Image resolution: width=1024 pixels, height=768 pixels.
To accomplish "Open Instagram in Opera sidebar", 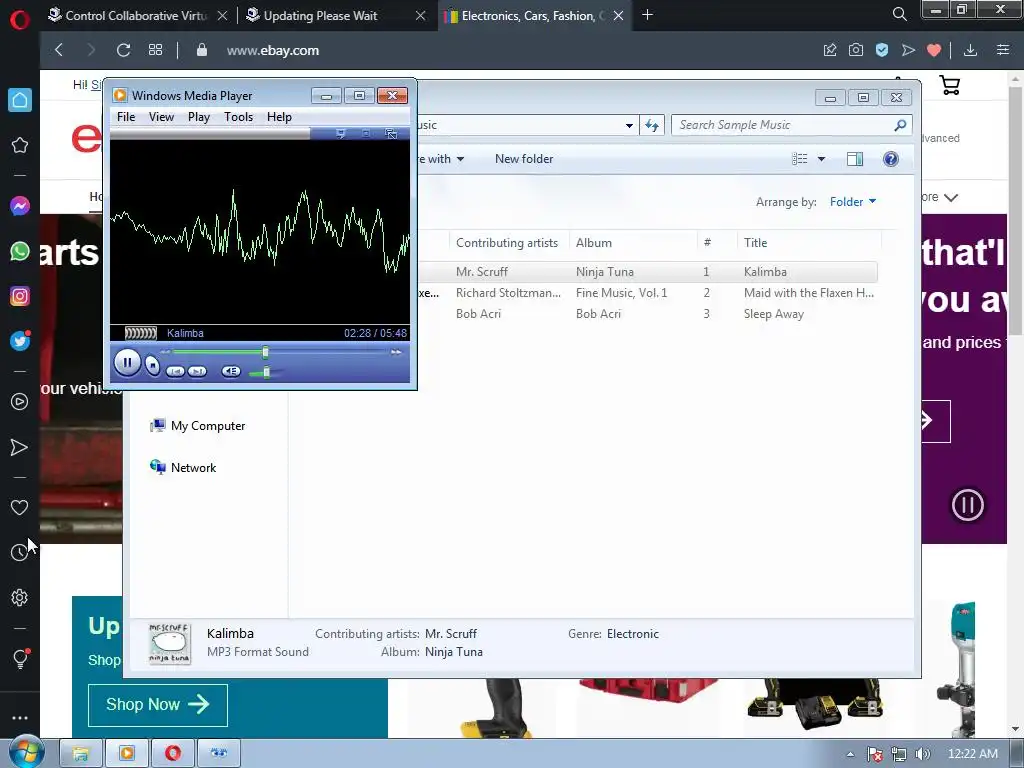I will (20, 296).
